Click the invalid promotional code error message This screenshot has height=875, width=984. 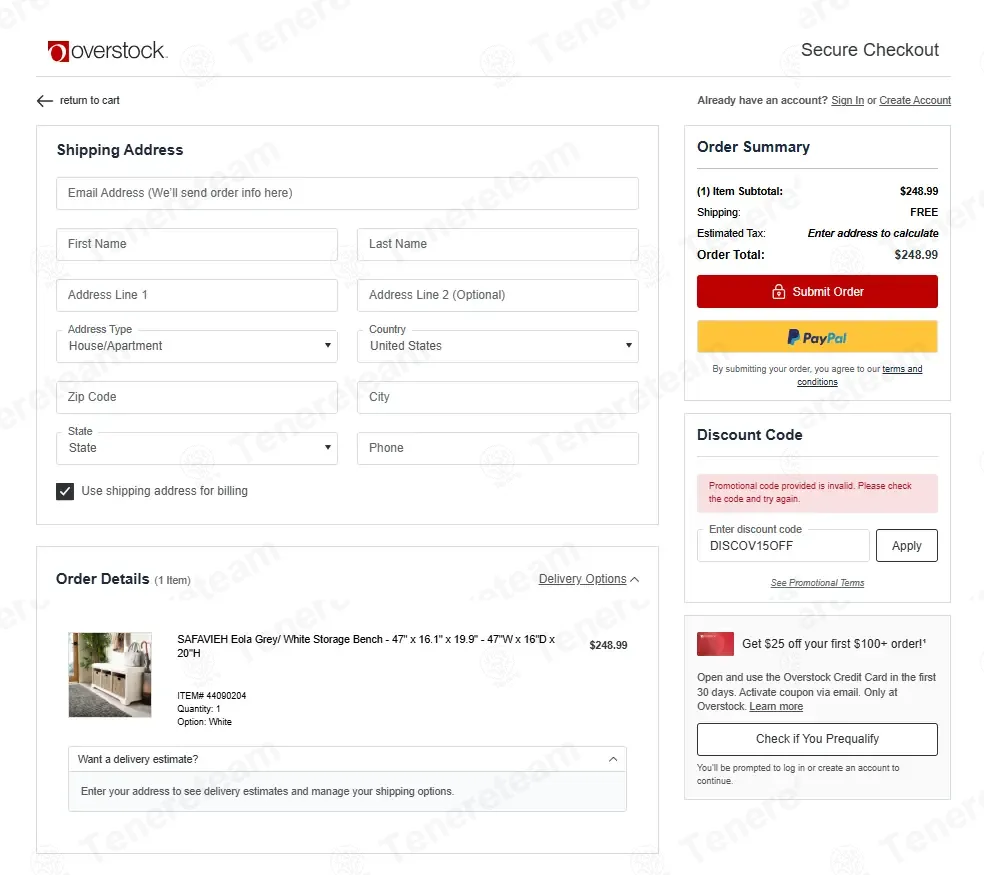(x=817, y=493)
